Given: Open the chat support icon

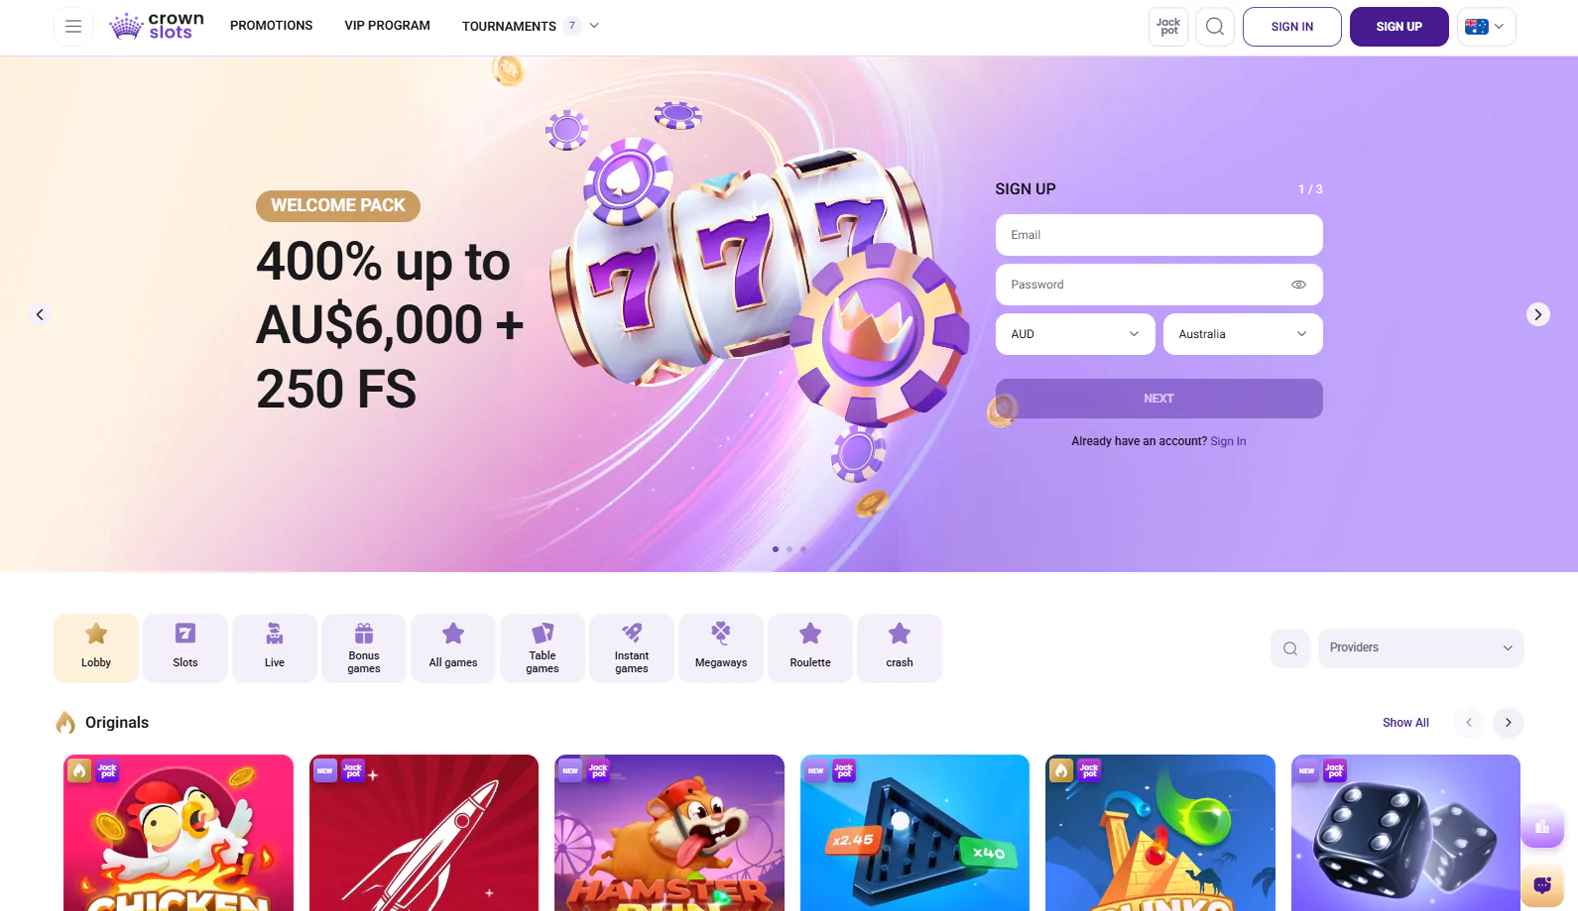Looking at the screenshot, I should pos(1542,885).
